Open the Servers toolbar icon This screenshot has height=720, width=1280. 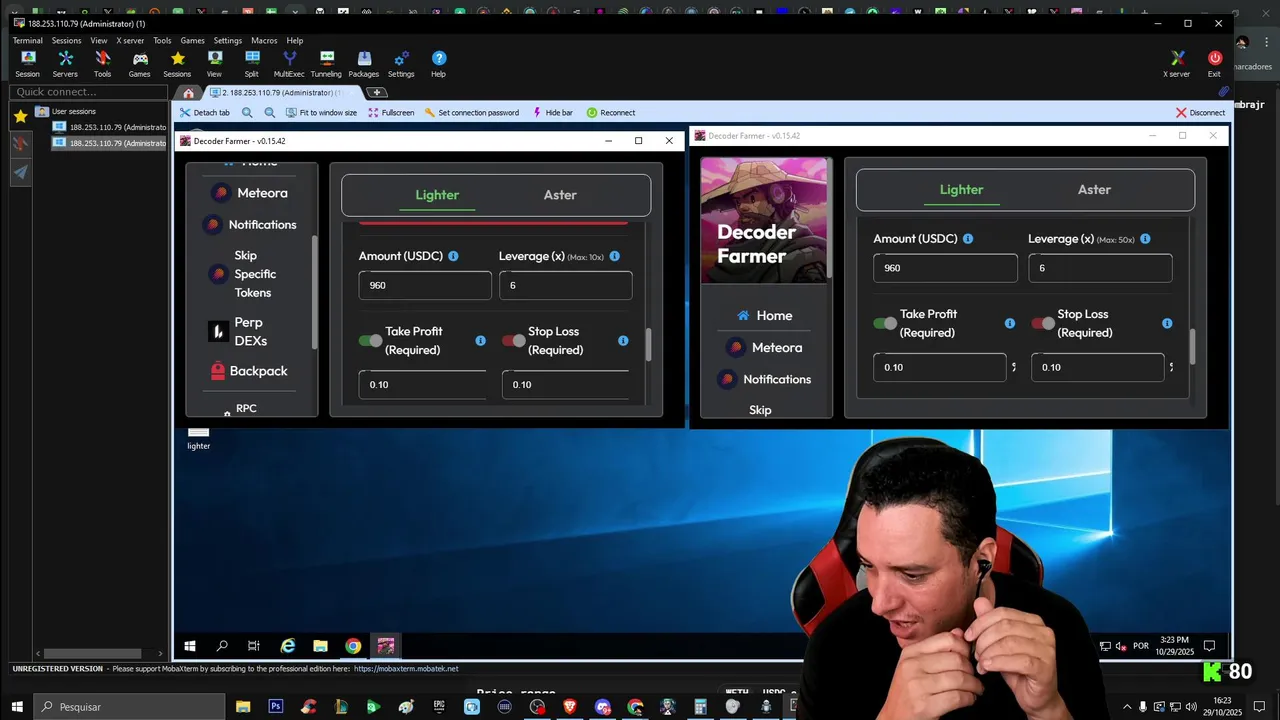[x=65, y=64]
